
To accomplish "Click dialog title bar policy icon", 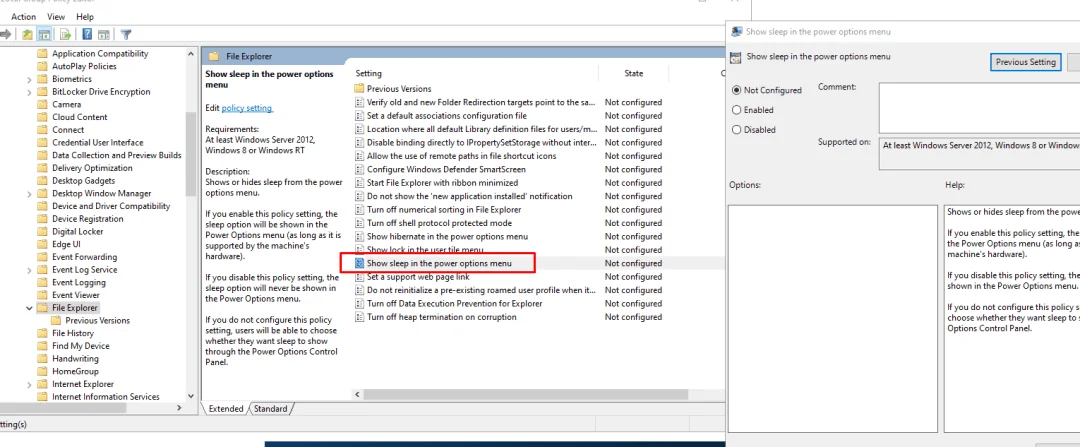I will point(736,32).
